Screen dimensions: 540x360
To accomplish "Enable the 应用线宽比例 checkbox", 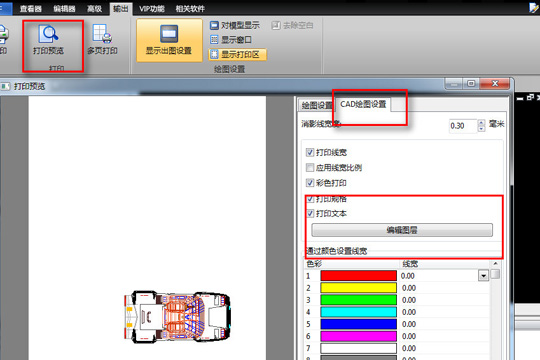I will (x=310, y=168).
